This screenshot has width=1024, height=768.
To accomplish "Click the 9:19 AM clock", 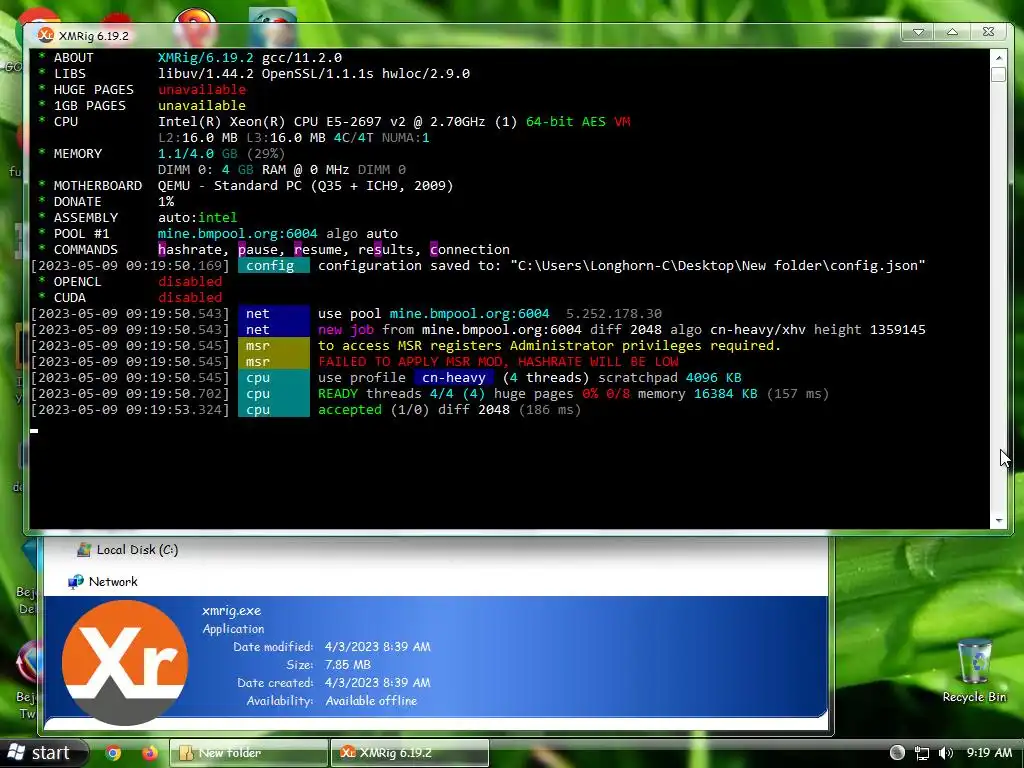I will (989, 753).
